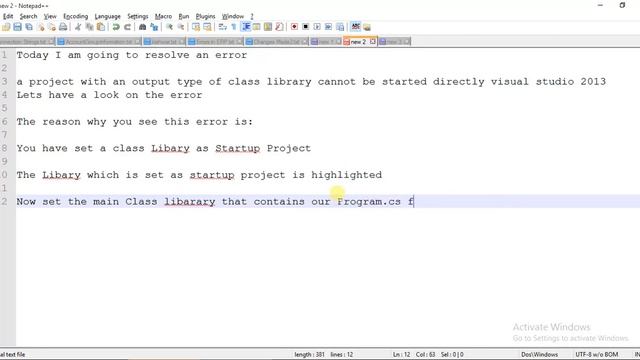Click the Playback macro icon
Screen dimensions: 640x360
[317, 27]
